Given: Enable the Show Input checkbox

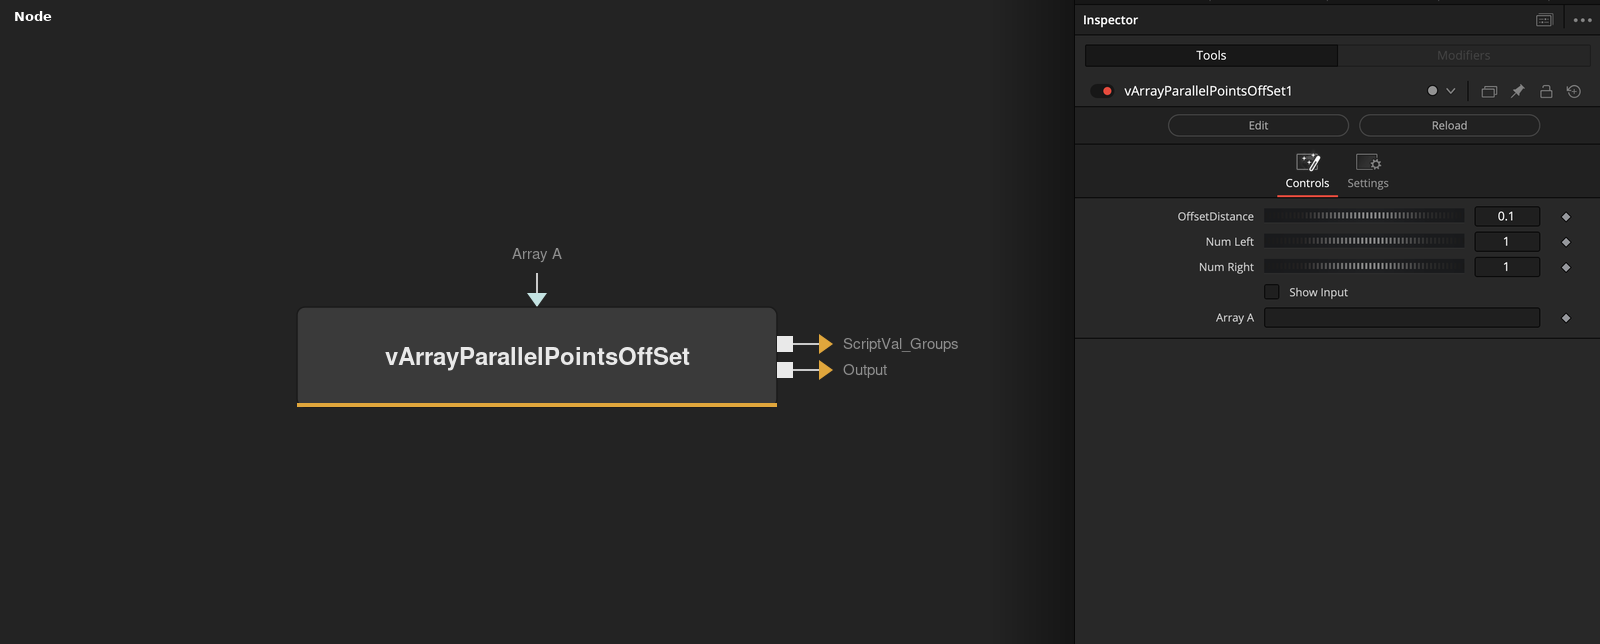Looking at the screenshot, I should point(1272,292).
